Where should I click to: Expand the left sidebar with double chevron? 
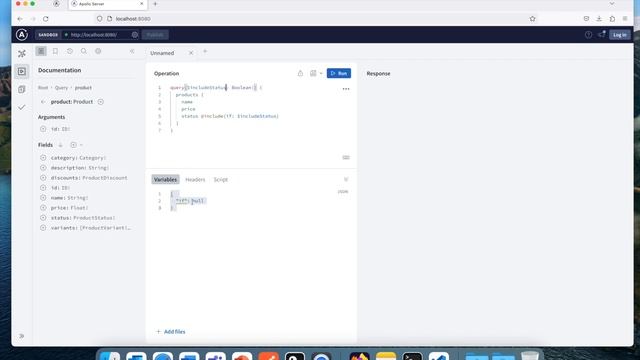[22, 336]
